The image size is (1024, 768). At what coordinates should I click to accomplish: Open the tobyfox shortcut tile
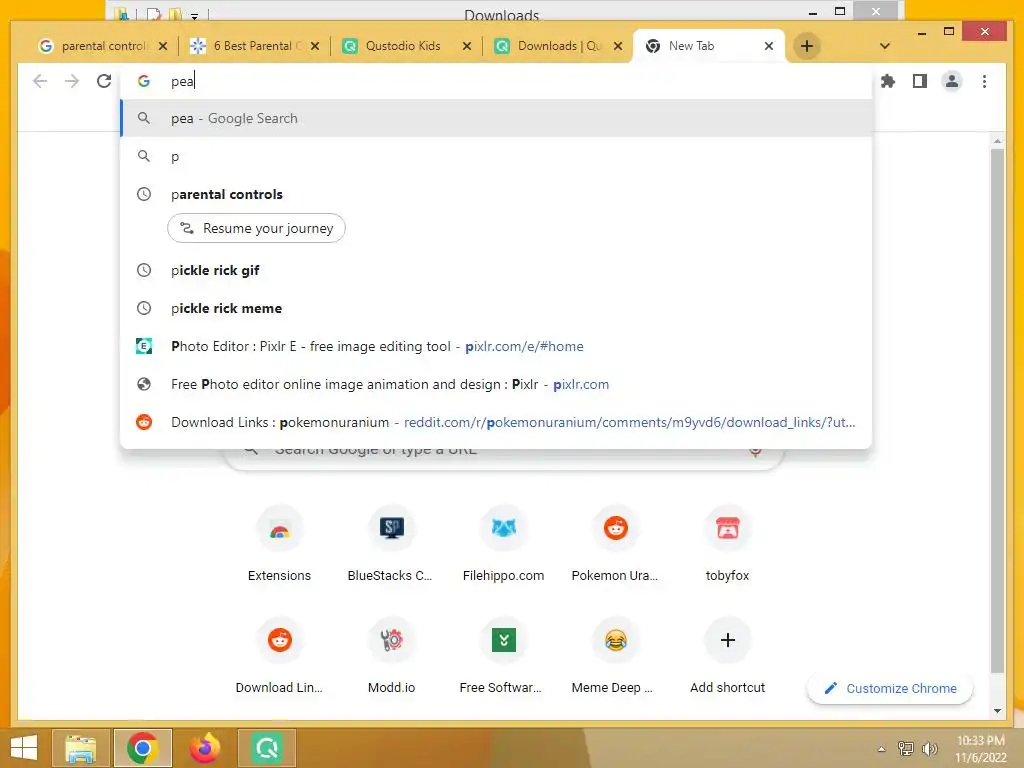[728, 545]
